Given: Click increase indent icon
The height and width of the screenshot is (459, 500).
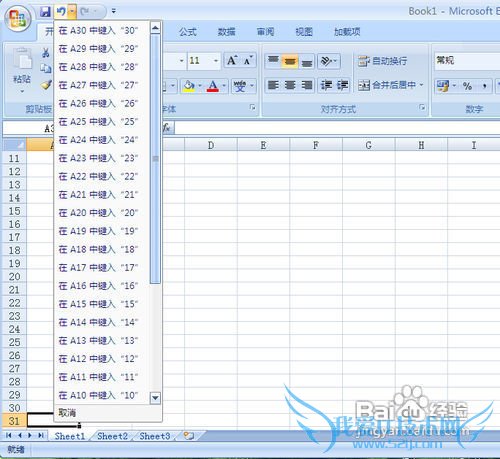Looking at the screenshot, I should (x=342, y=85).
